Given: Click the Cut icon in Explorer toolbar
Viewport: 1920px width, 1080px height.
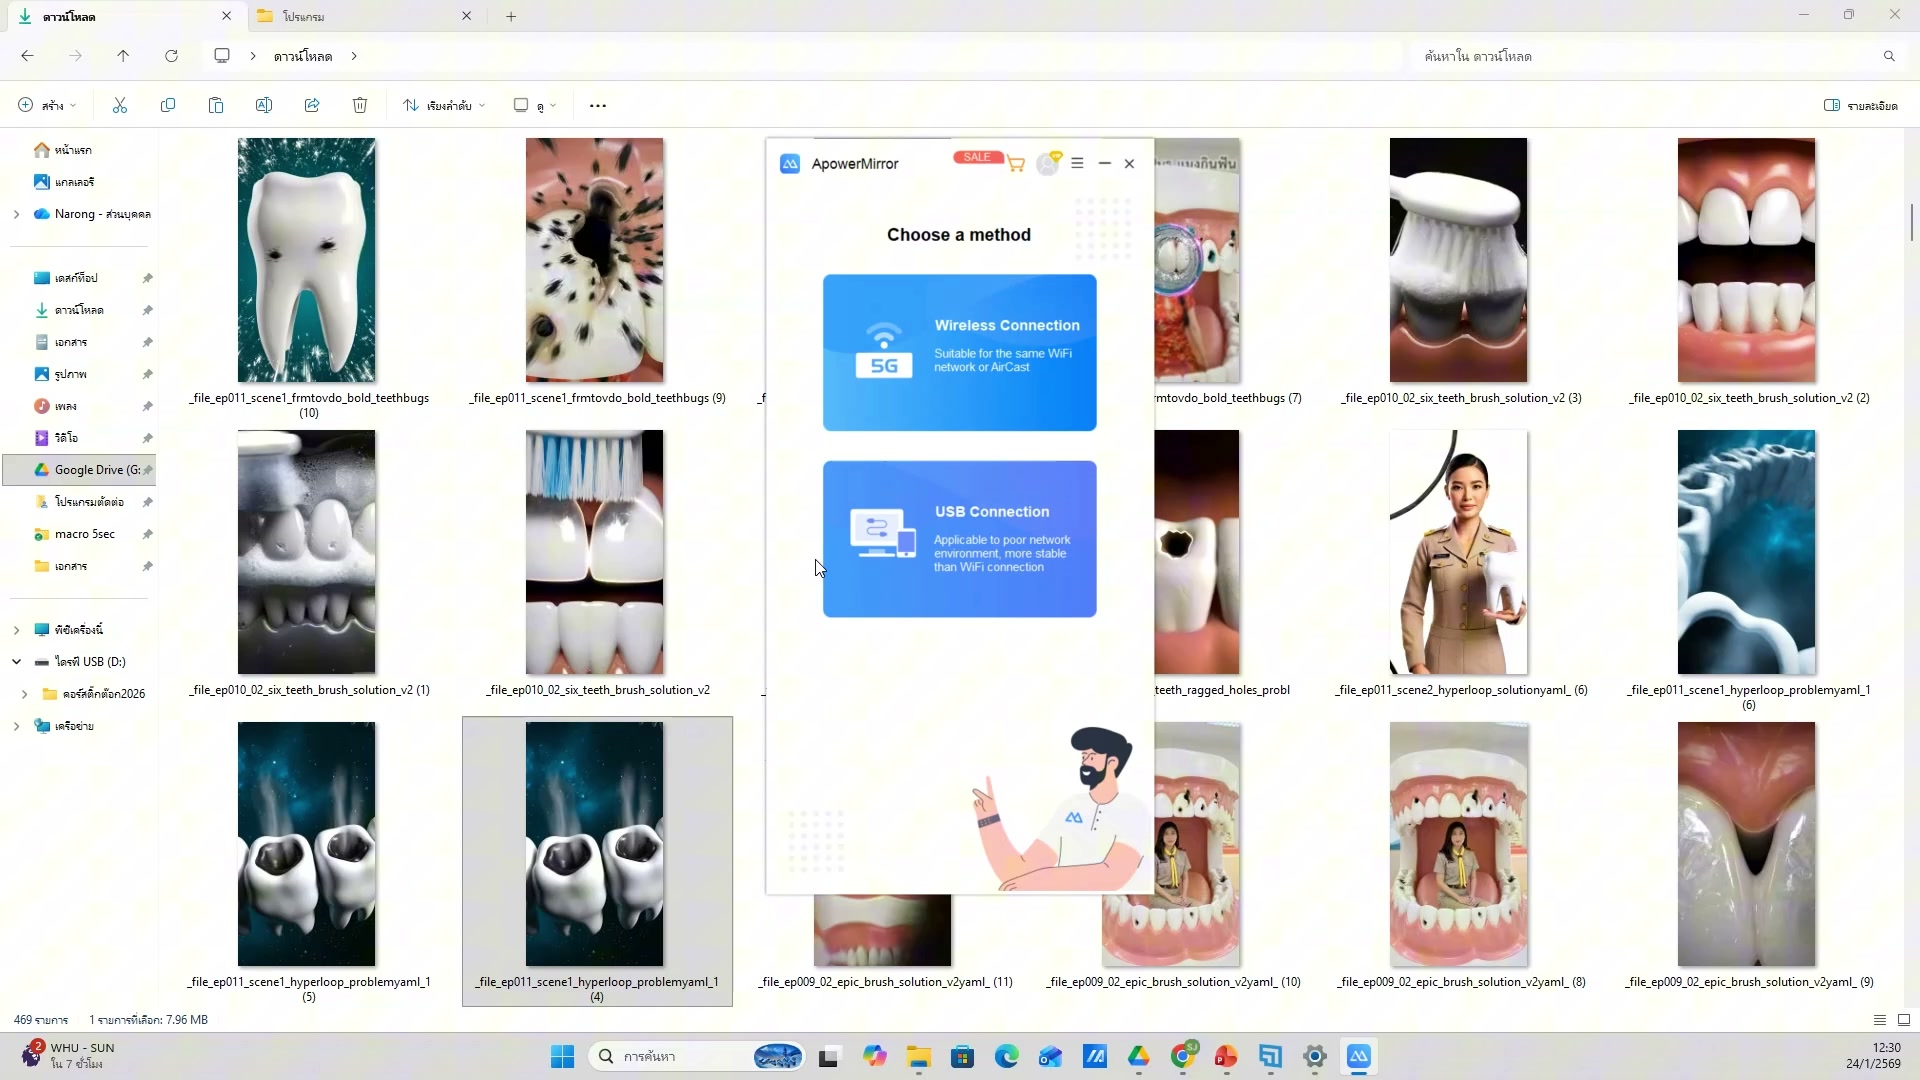Looking at the screenshot, I should (x=119, y=105).
